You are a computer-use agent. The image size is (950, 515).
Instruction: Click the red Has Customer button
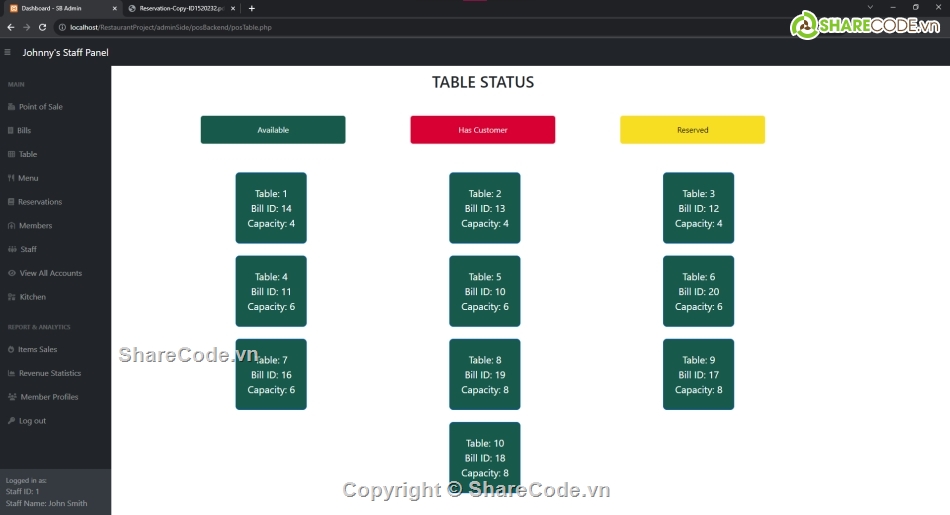[x=482, y=130]
